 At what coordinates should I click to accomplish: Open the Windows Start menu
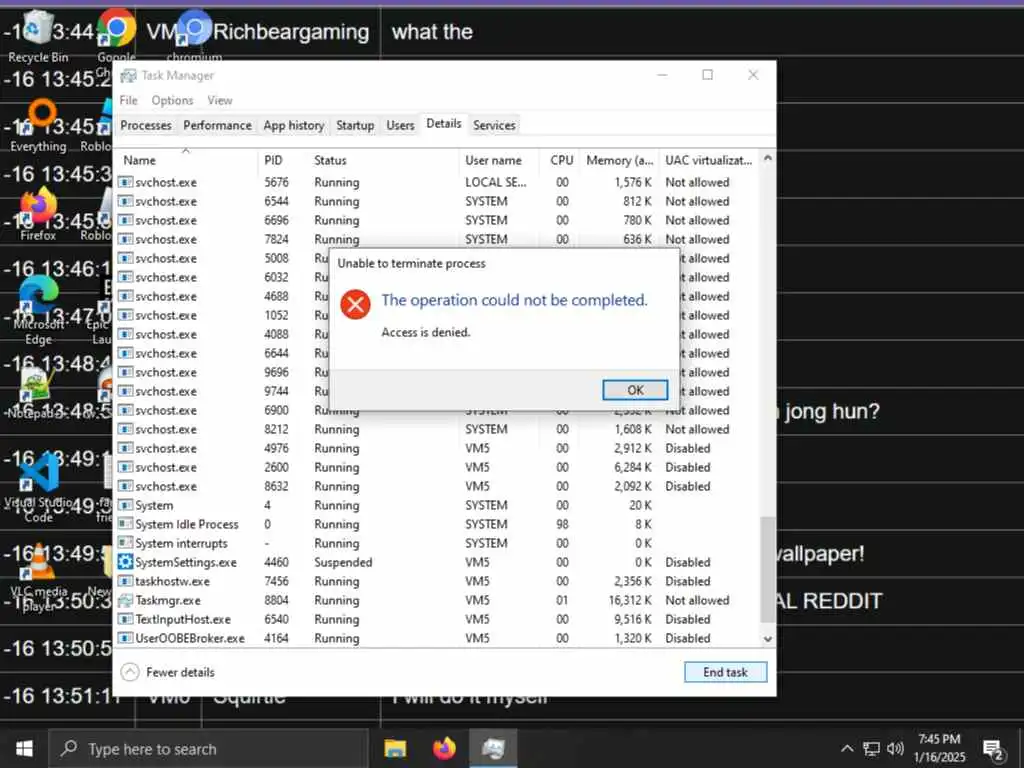pos(24,748)
